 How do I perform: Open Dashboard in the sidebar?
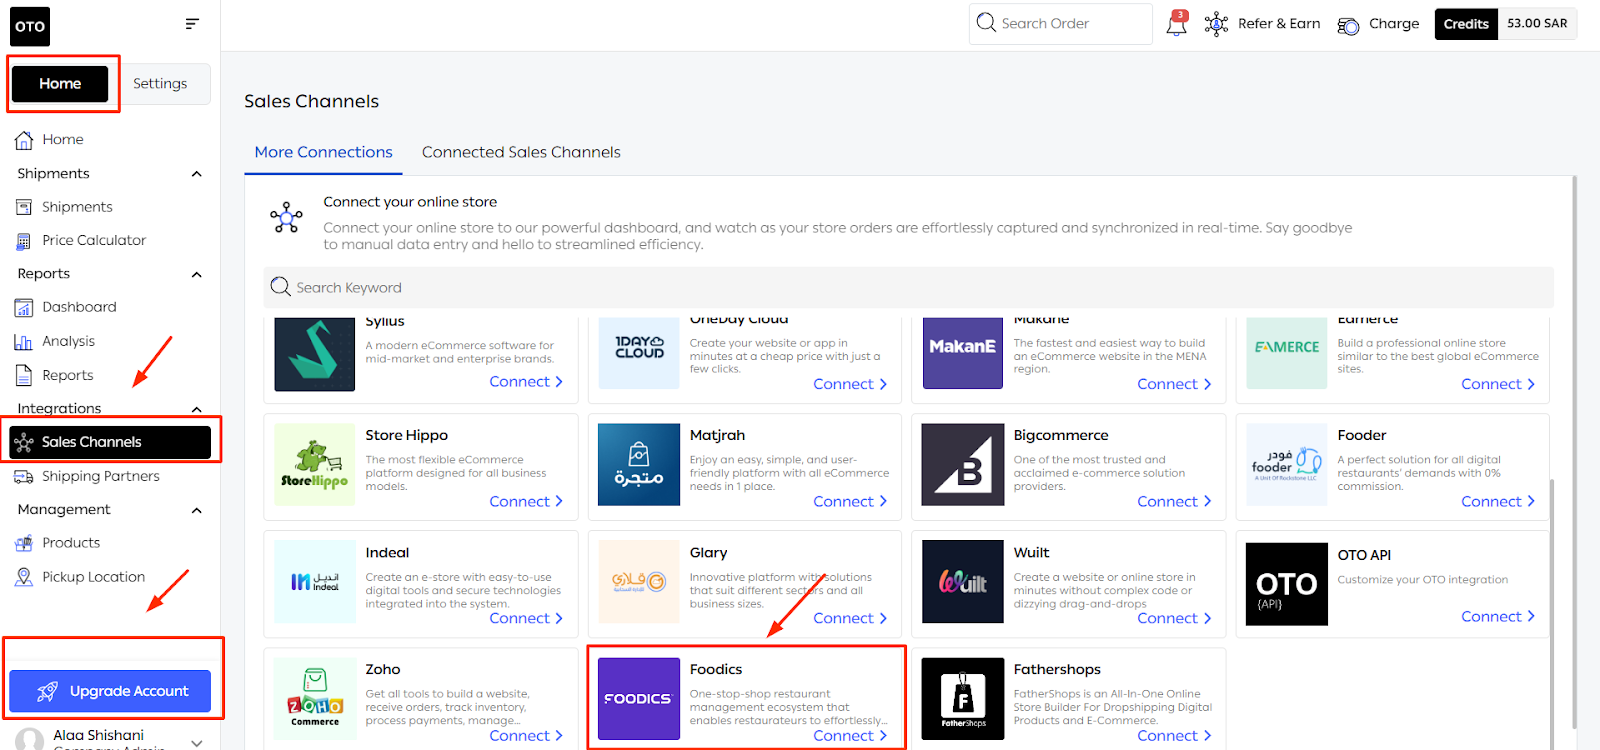(79, 307)
